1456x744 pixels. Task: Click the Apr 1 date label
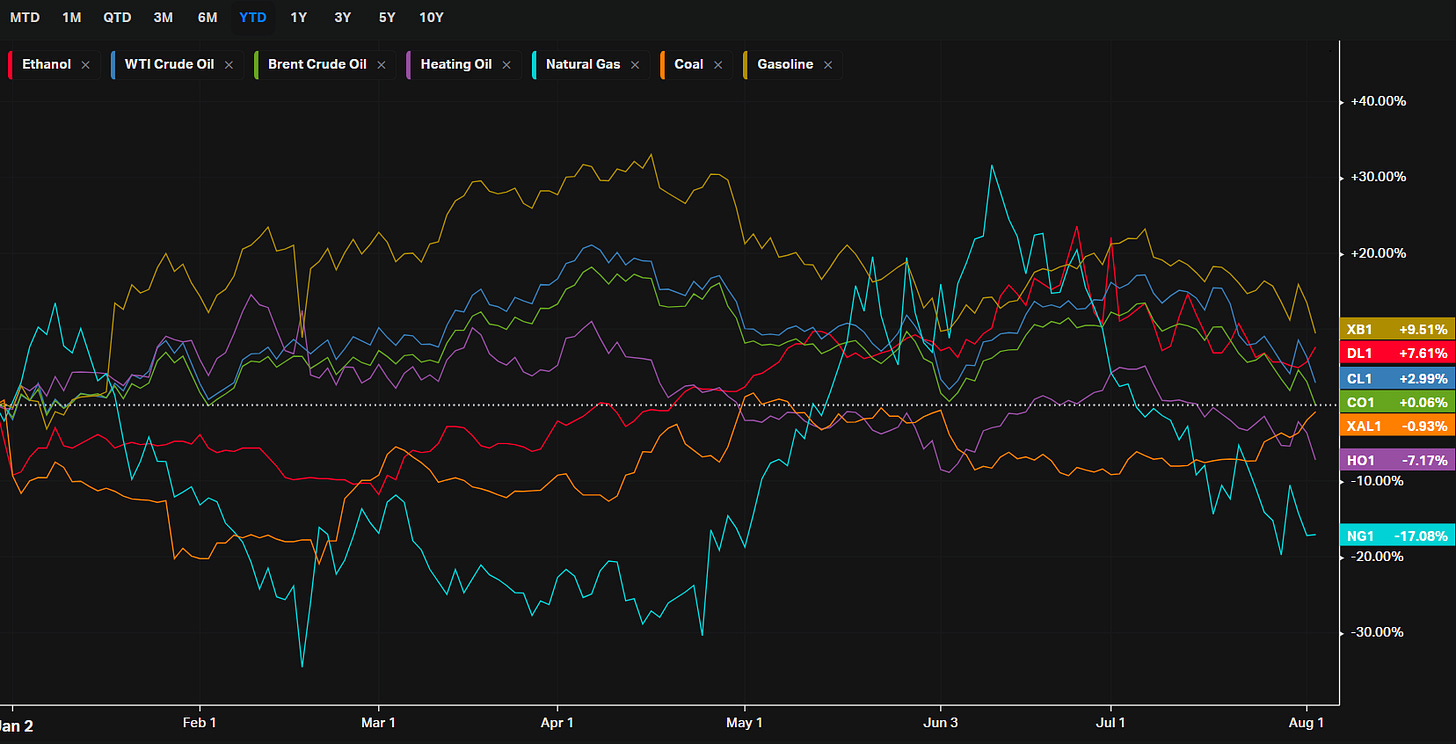coord(556,722)
